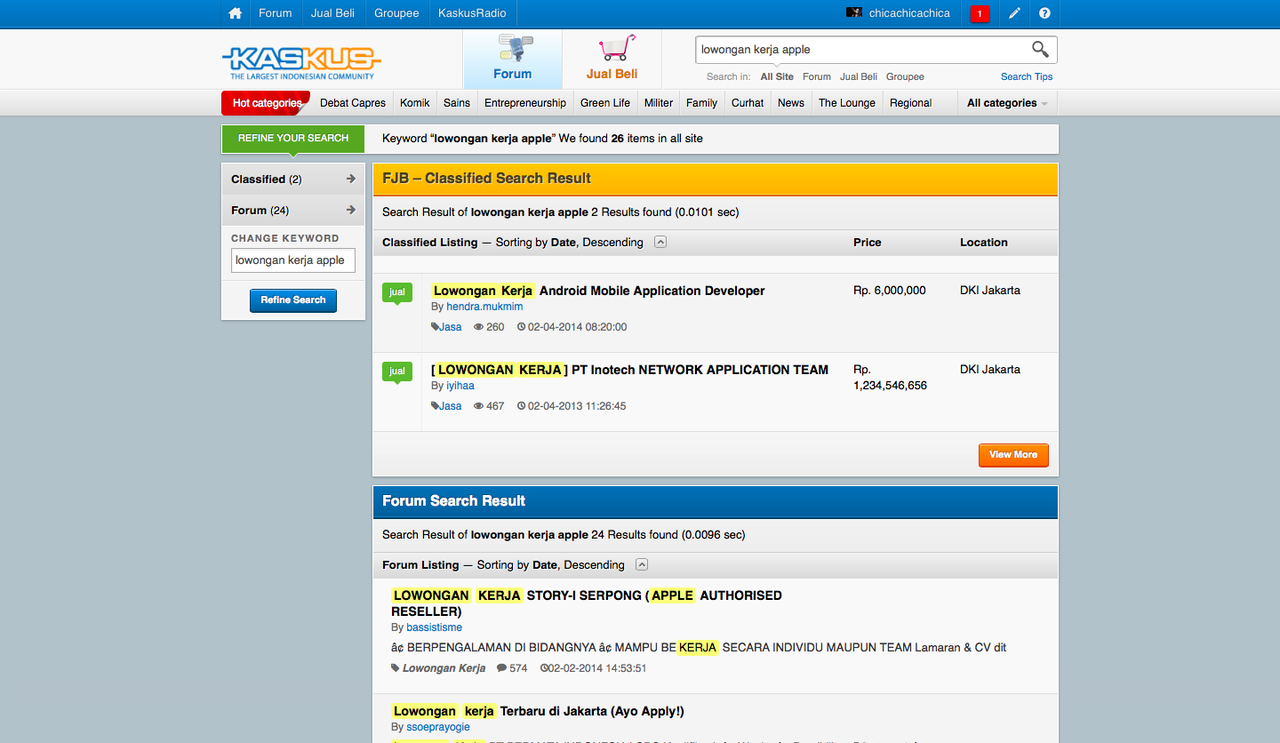Viewport: 1280px width, 743px height.
Task: Search in Forum option under search box
Action: point(817,77)
